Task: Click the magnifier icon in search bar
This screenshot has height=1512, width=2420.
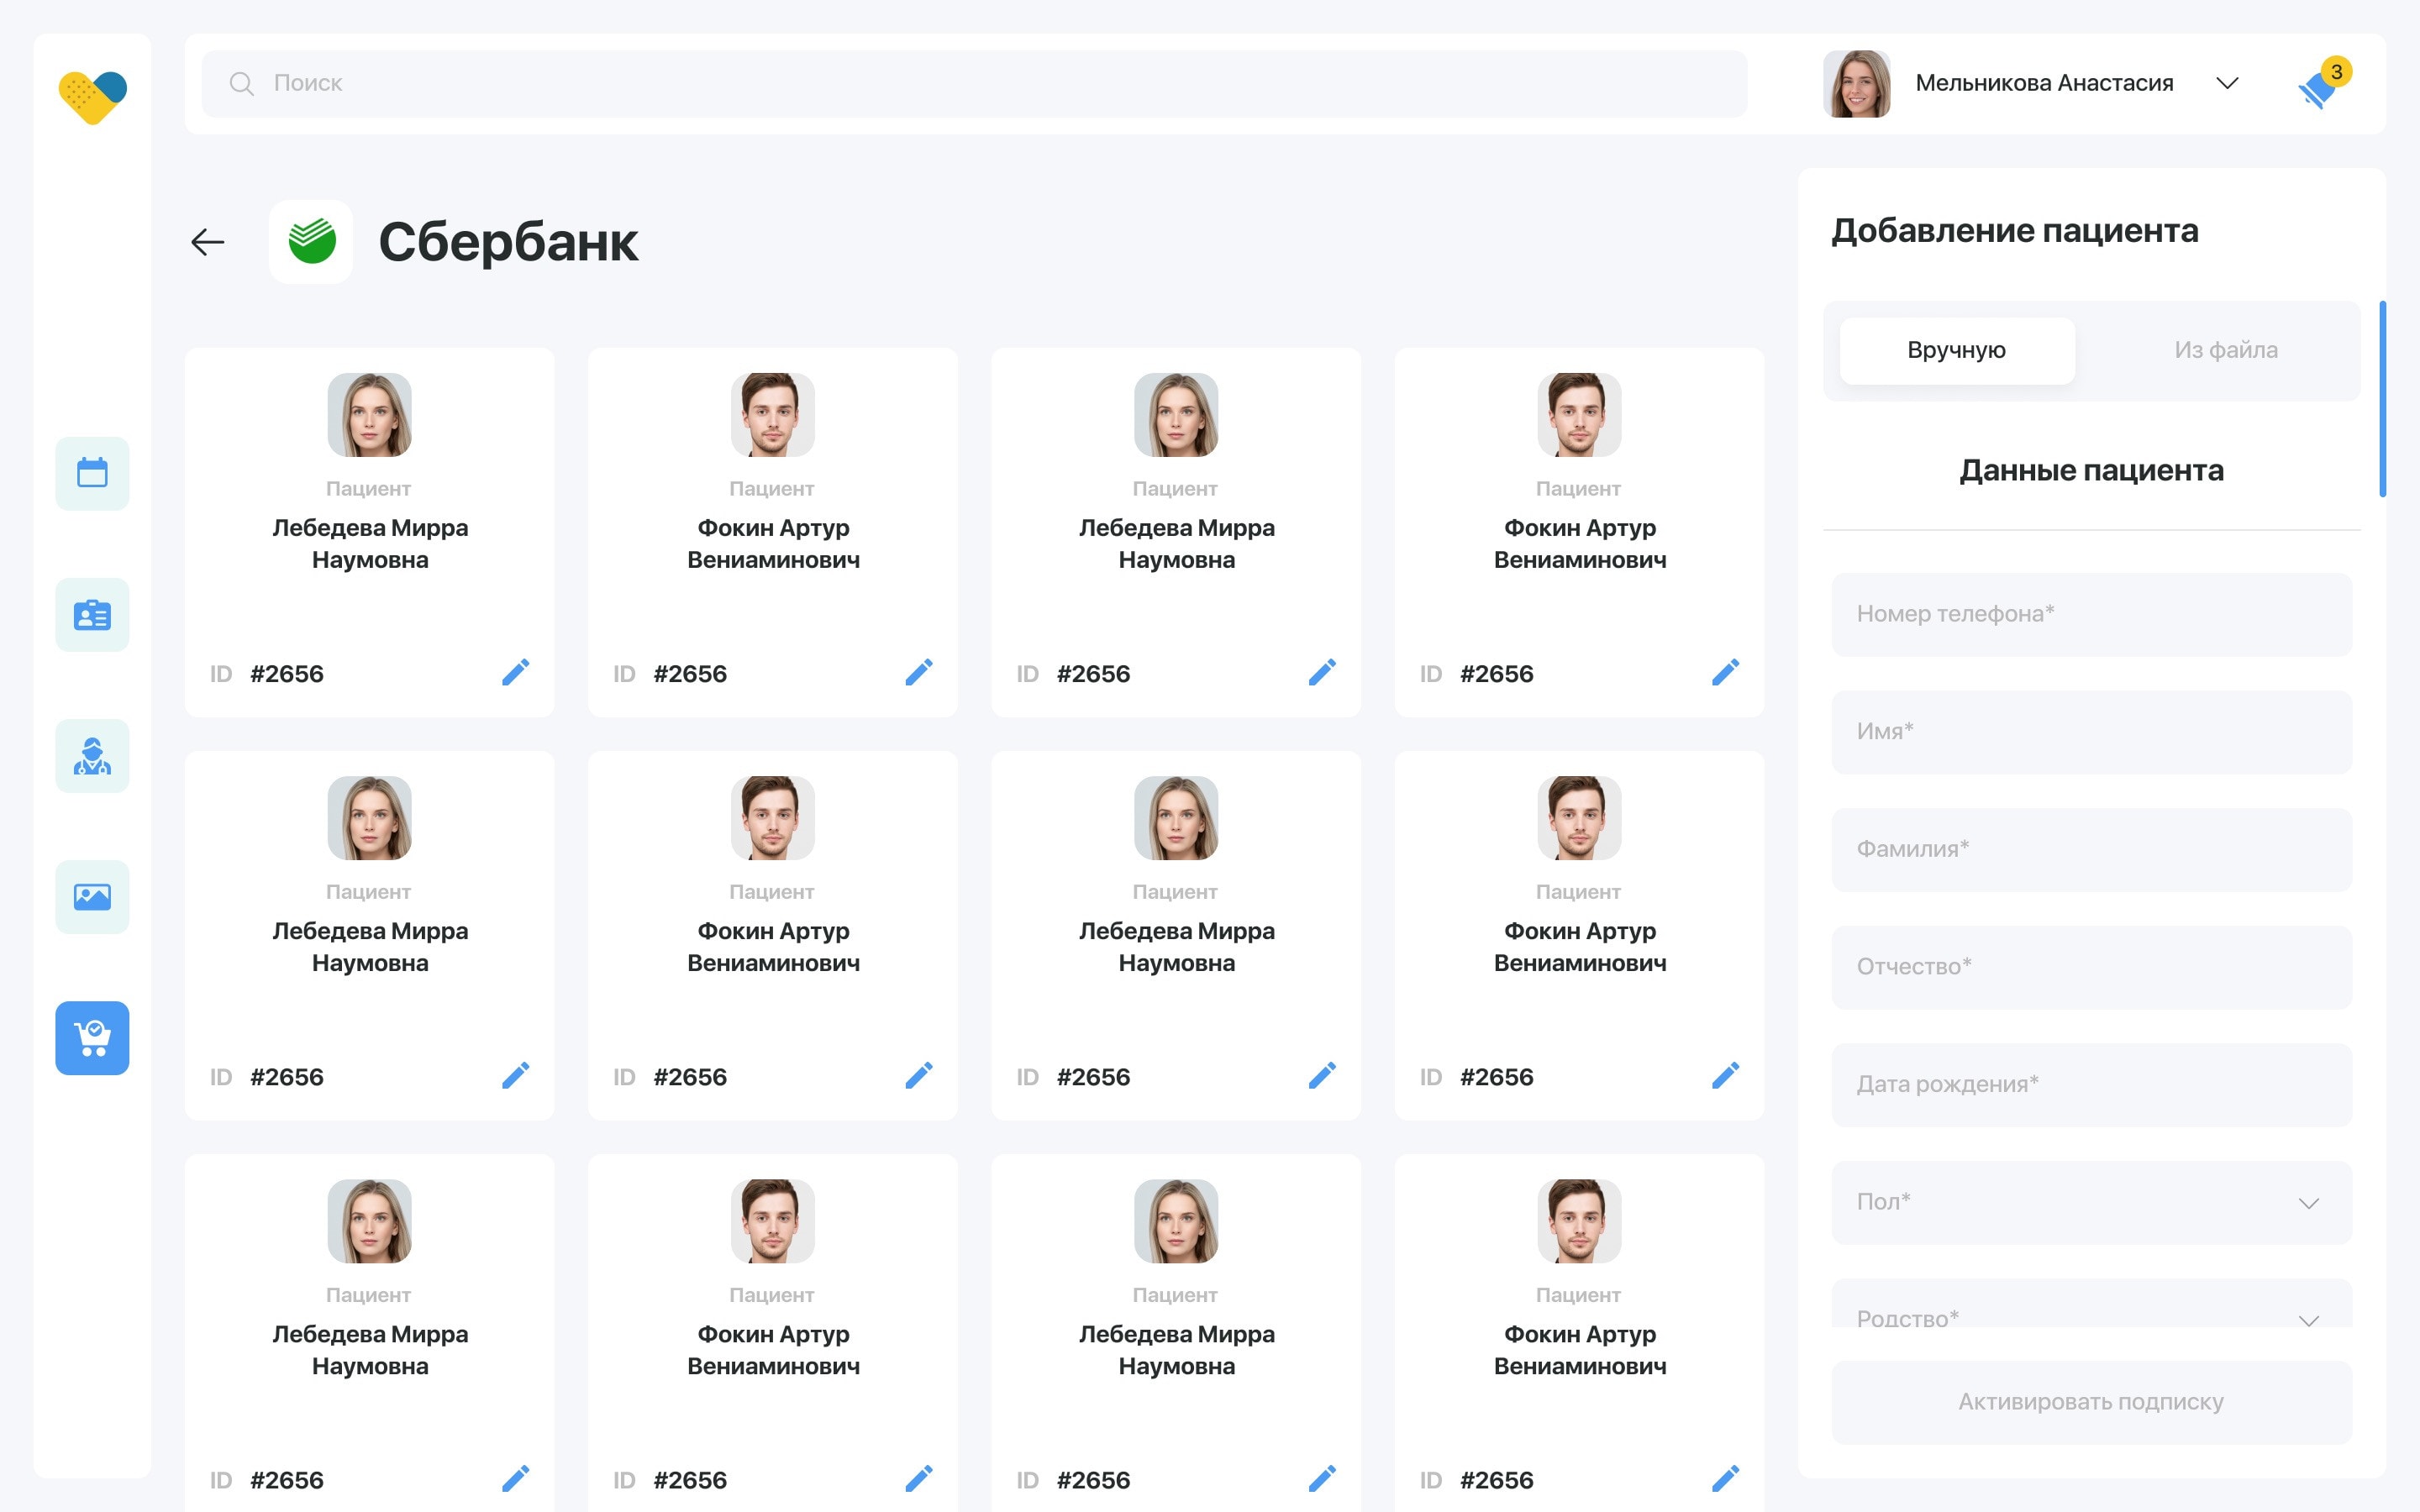Action: [x=241, y=83]
